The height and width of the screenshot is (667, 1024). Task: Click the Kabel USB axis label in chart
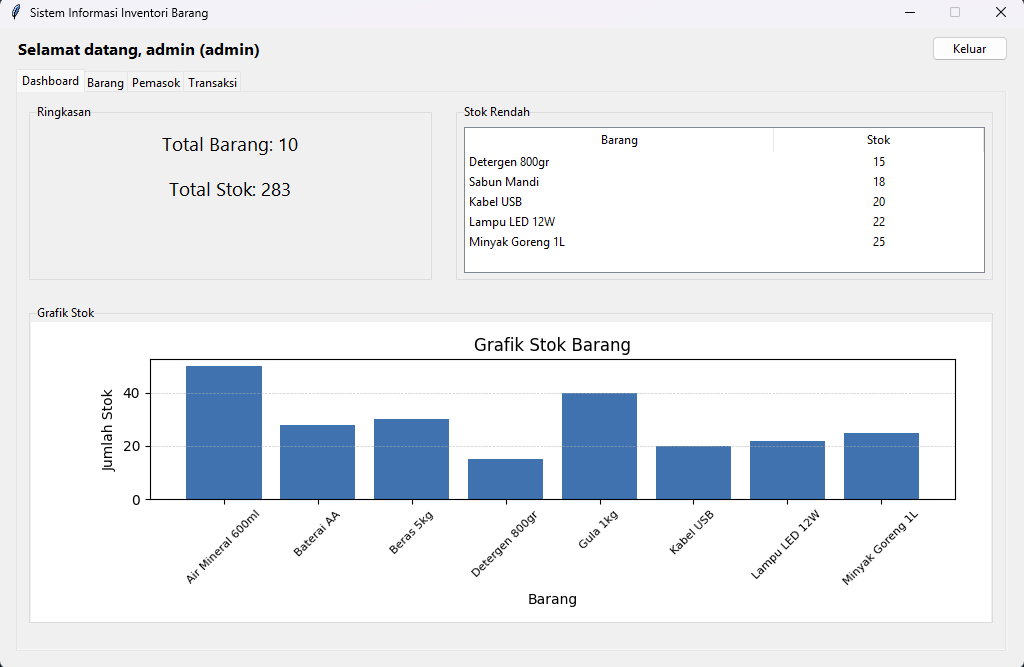click(x=691, y=532)
